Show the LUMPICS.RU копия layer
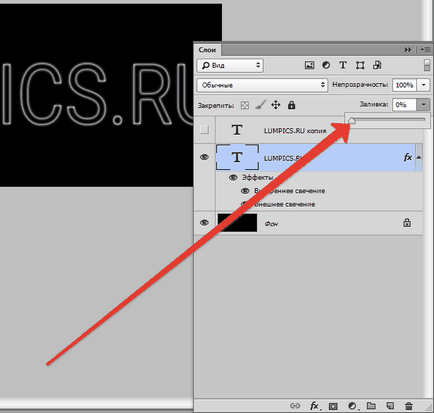Image resolution: width=434 pixels, height=413 pixels. point(204,130)
